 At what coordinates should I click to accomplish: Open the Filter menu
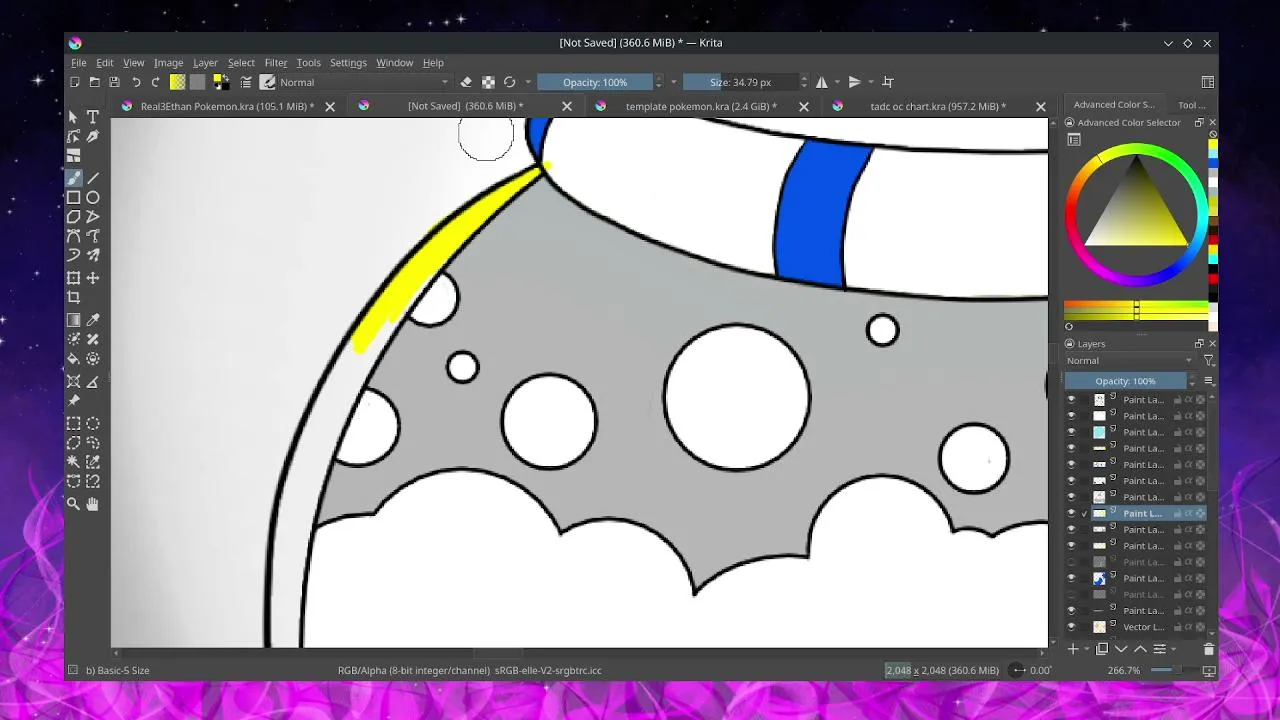point(276,62)
